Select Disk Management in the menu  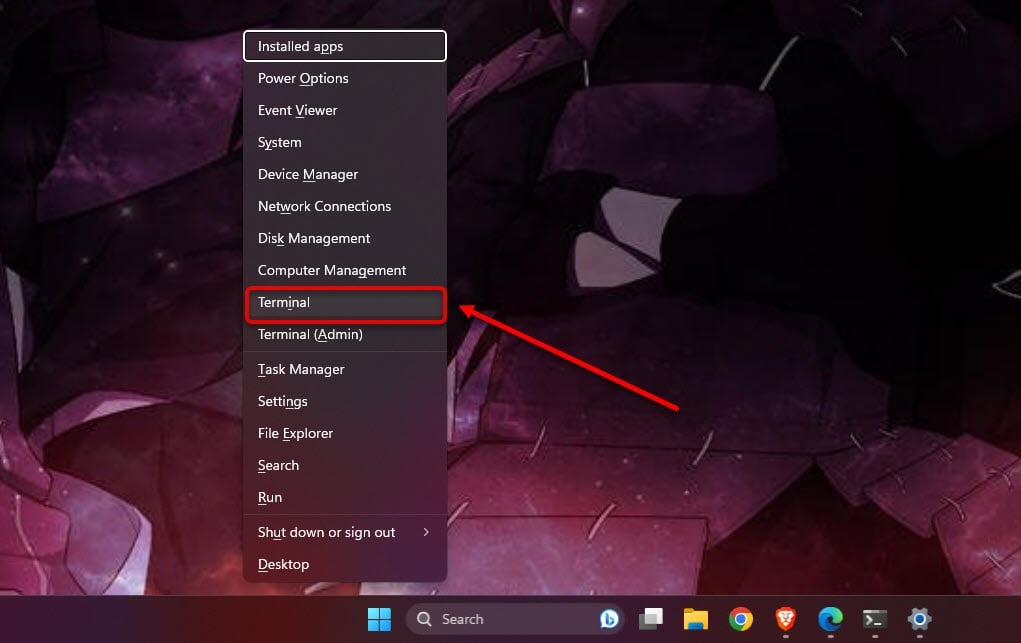tap(345, 238)
